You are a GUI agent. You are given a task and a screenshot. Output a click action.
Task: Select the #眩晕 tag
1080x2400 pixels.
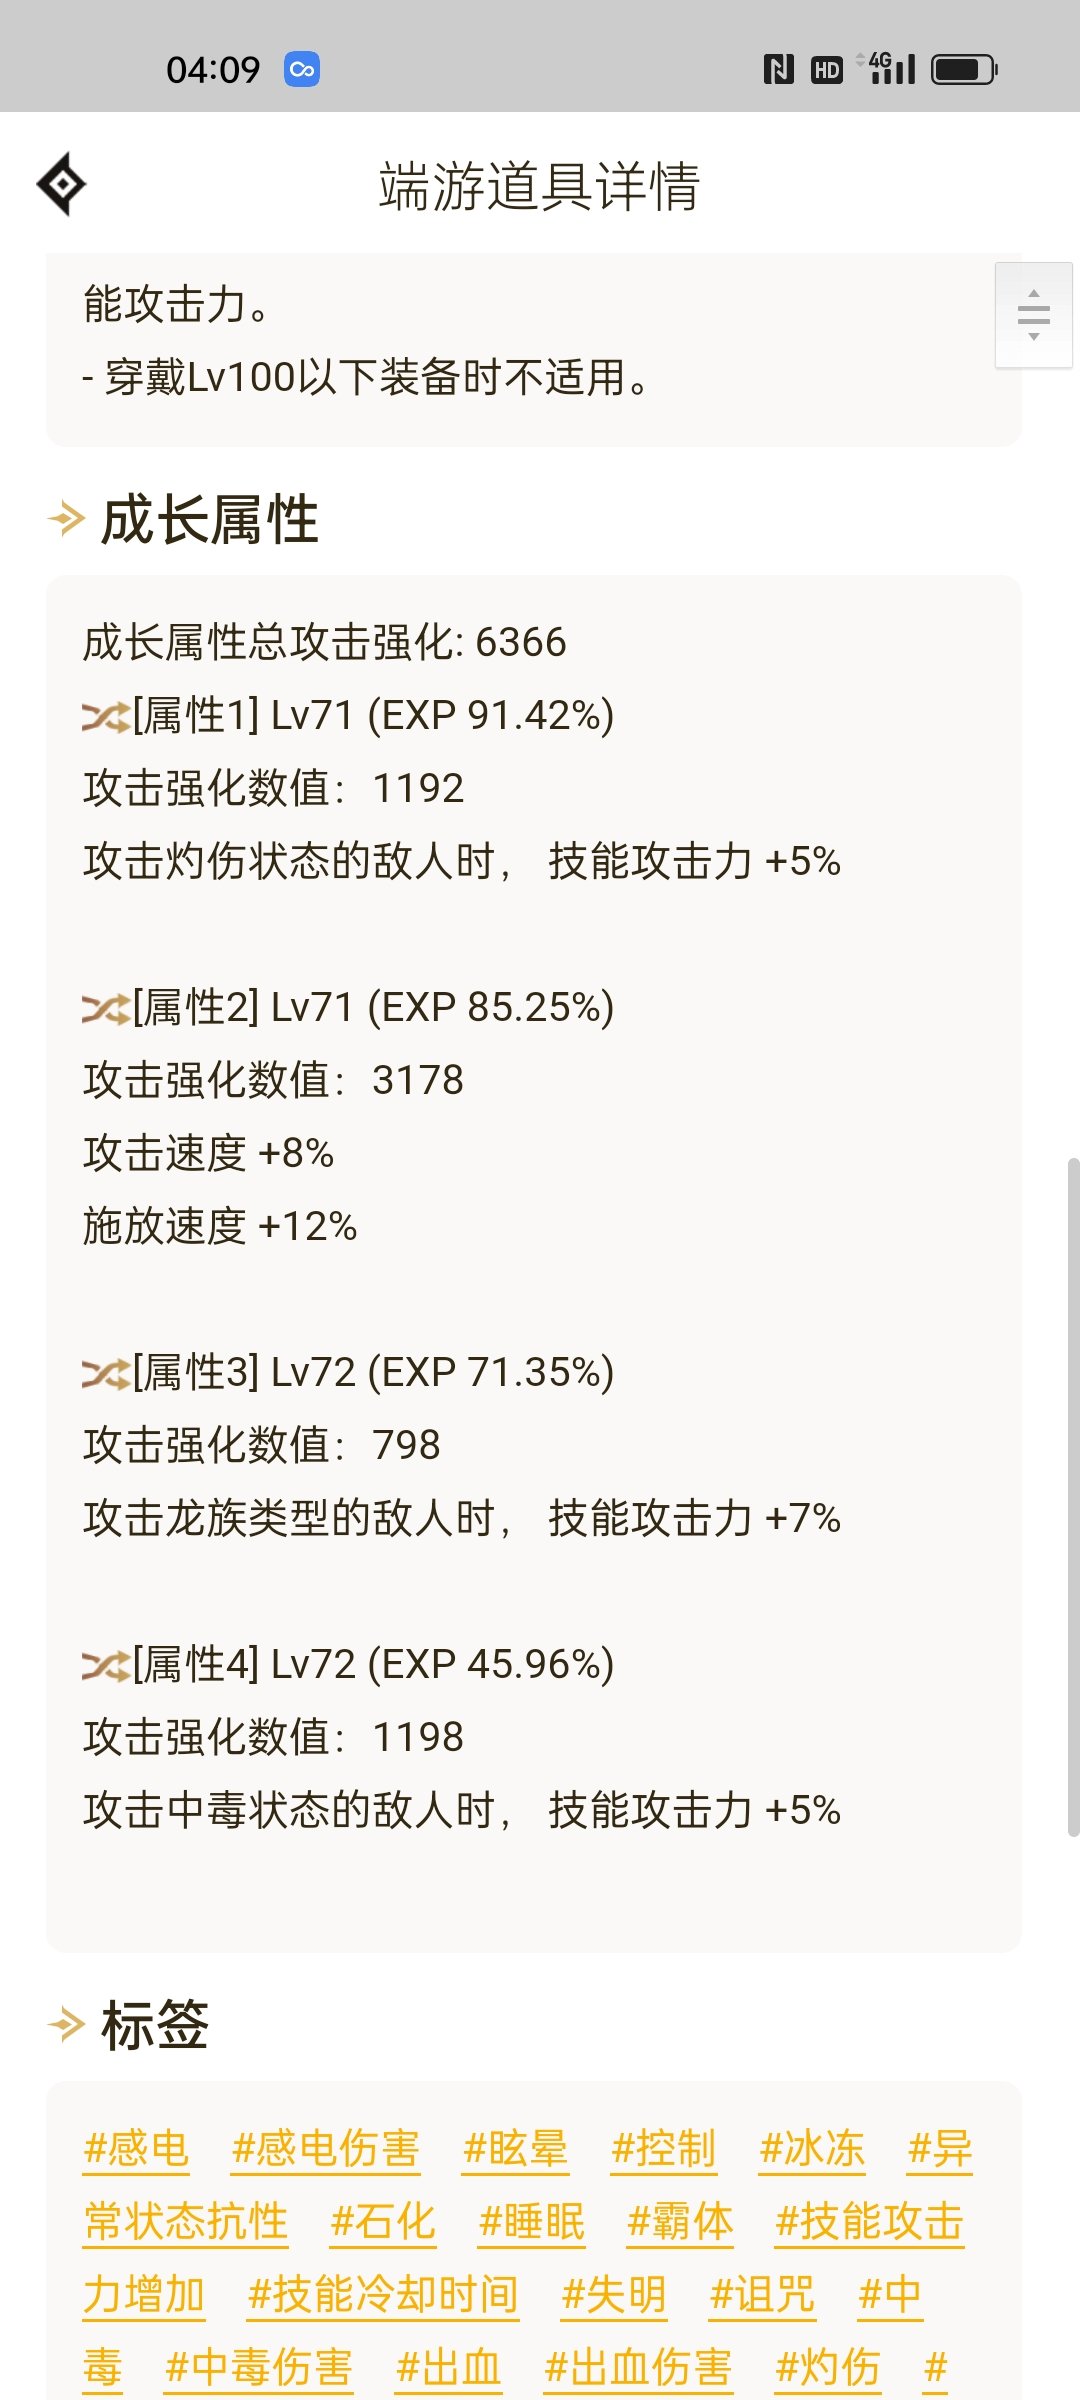tap(516, 2149)
